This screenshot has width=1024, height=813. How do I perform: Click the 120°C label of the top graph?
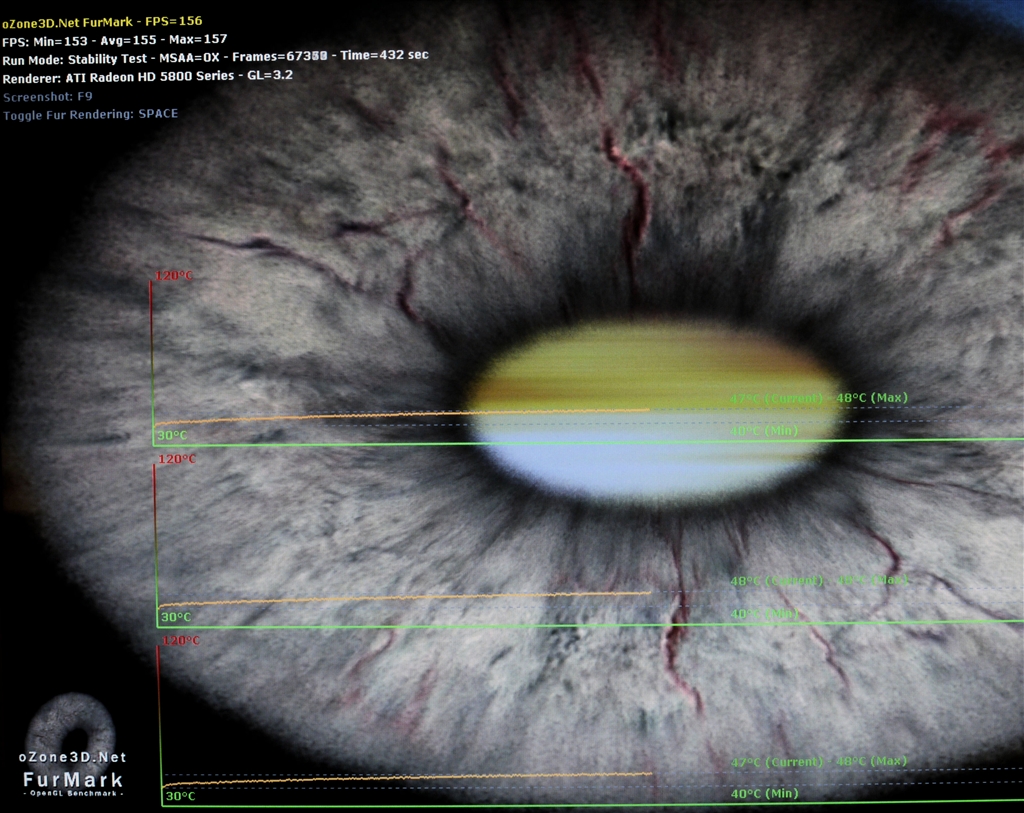(174, 276)
